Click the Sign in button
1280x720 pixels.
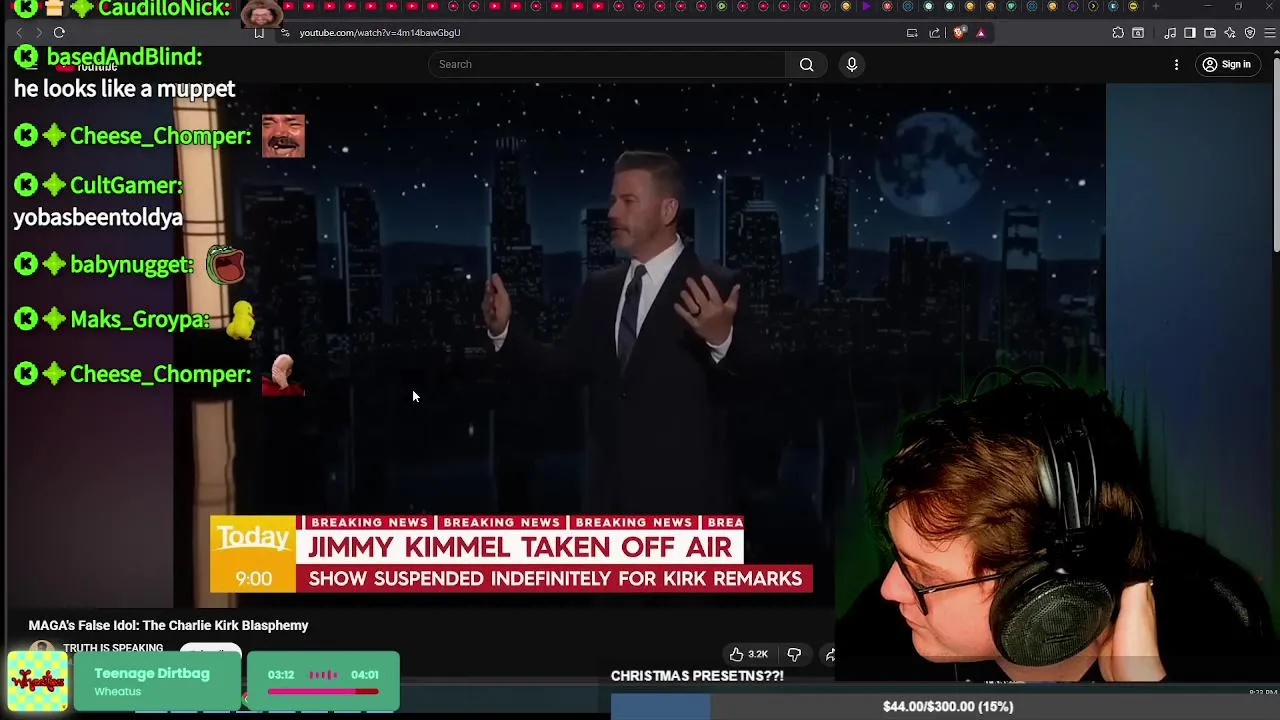1227,64
